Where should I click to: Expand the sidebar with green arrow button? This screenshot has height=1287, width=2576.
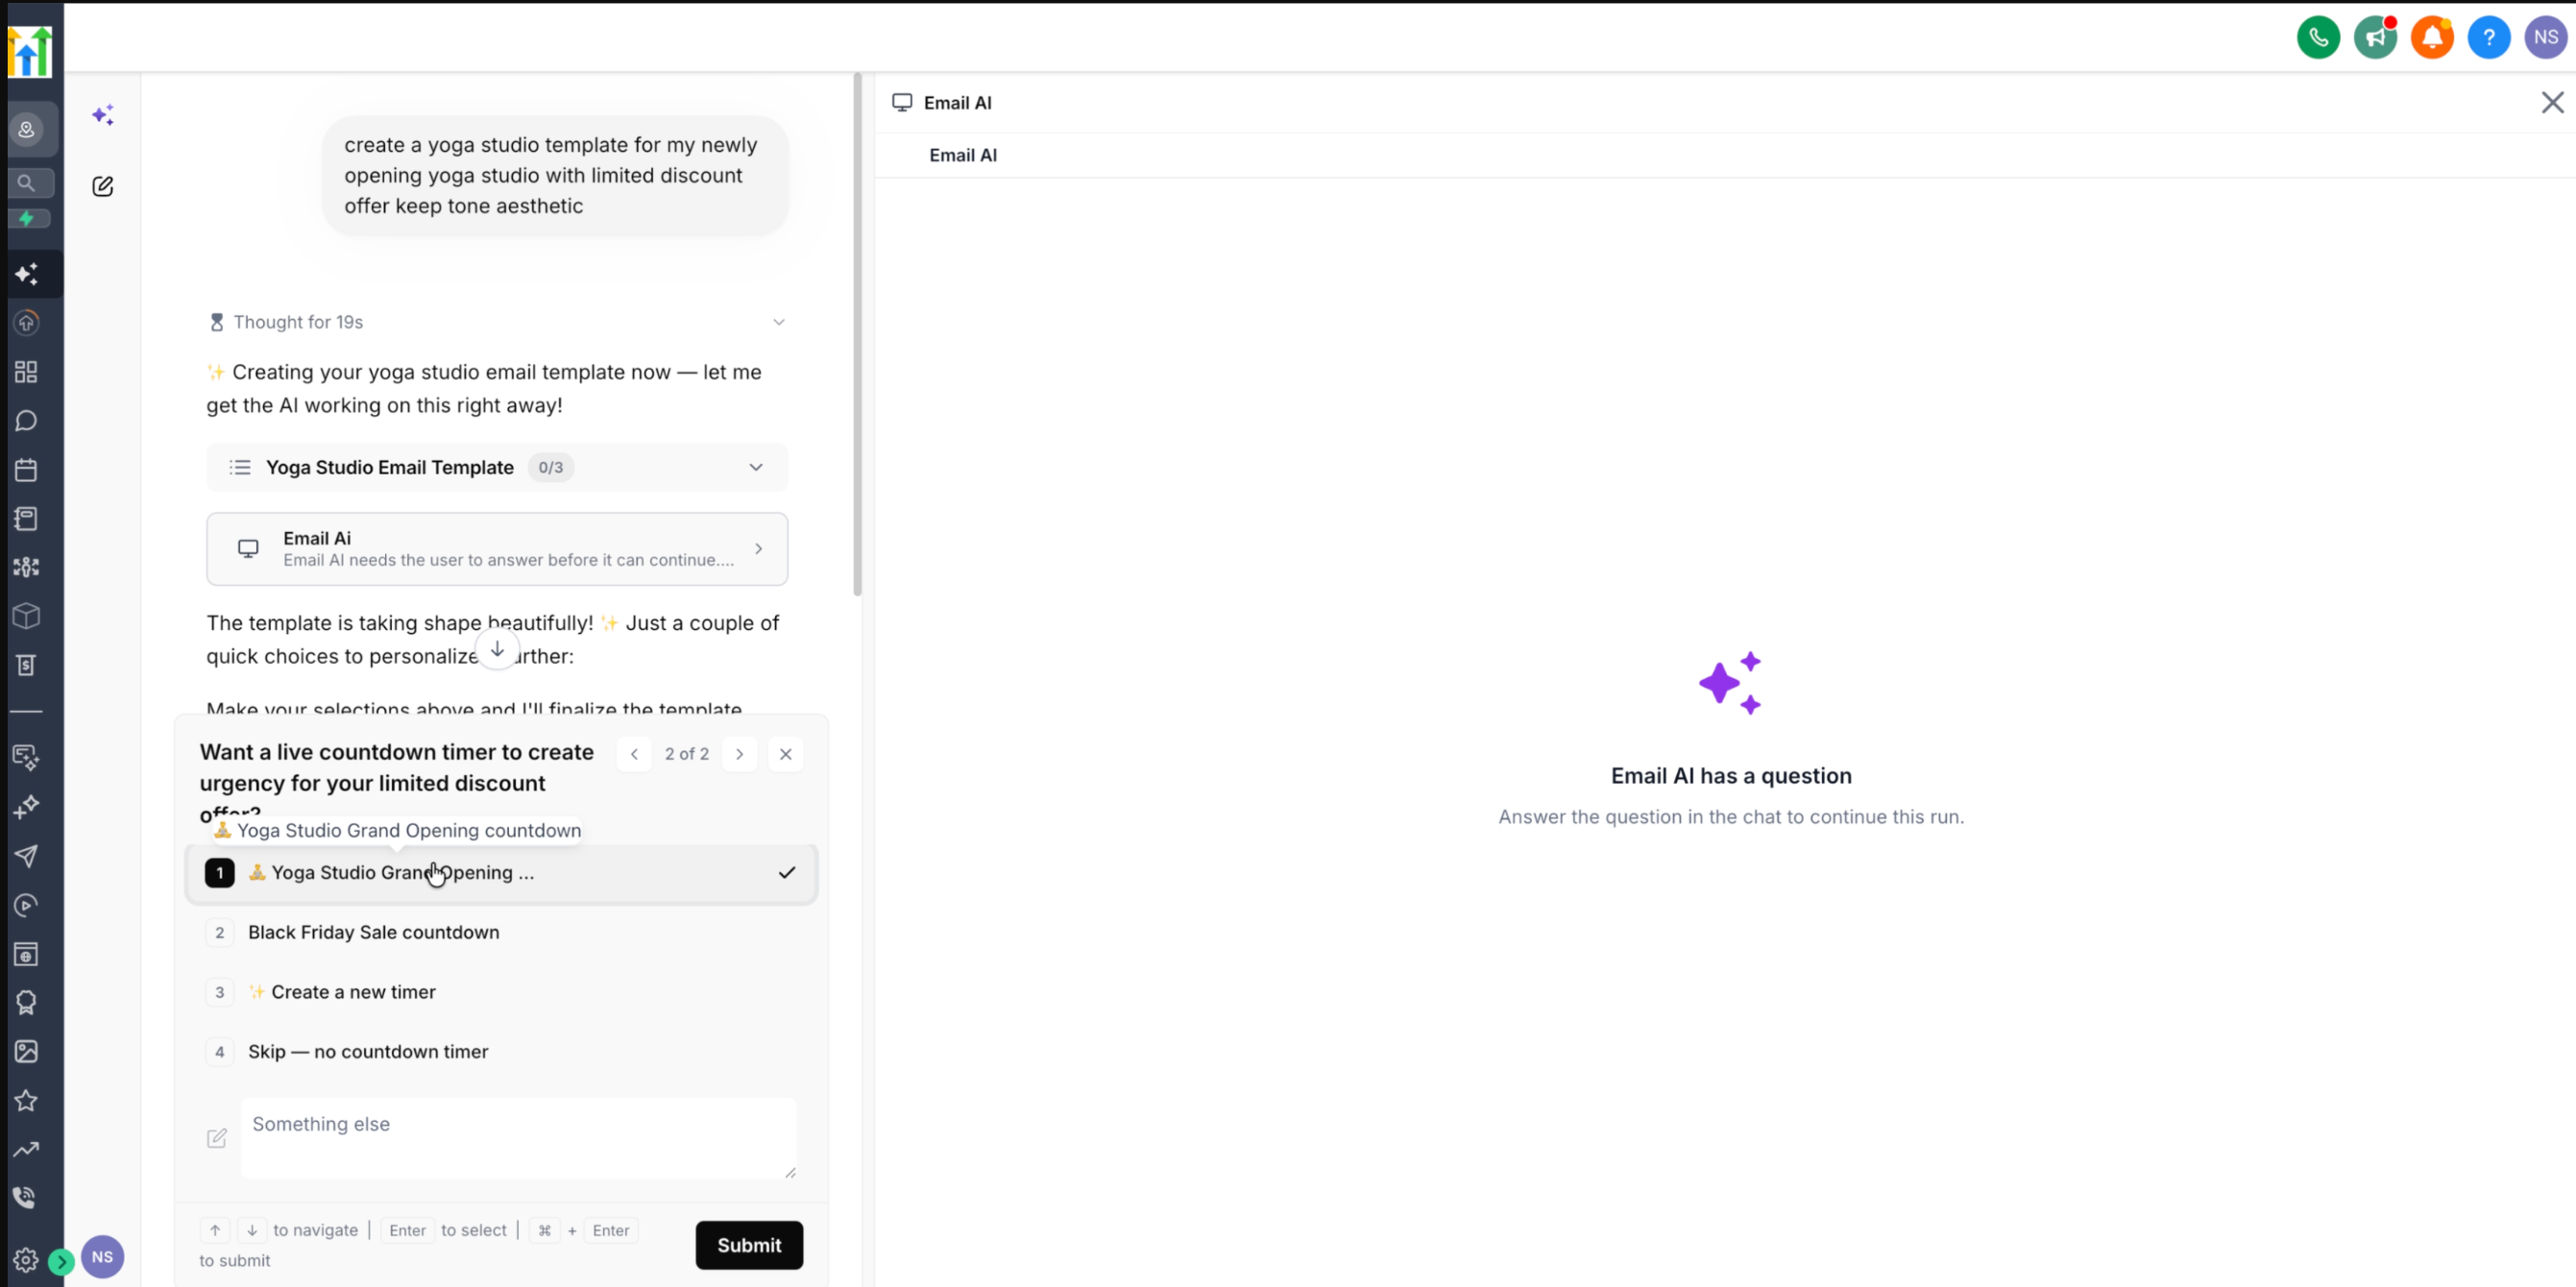(61, 1261)
